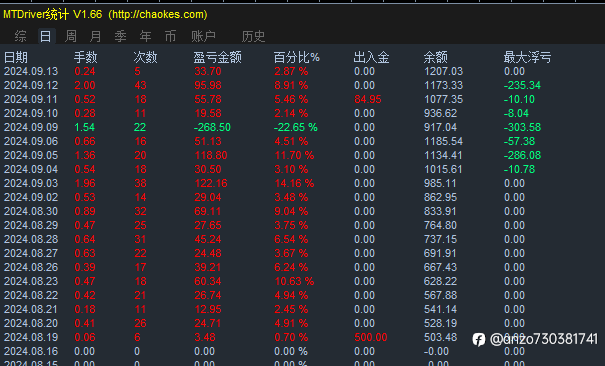Switch to the 年 yearly tab
Viewport: 605px width, 366px height.
(145, 36)
